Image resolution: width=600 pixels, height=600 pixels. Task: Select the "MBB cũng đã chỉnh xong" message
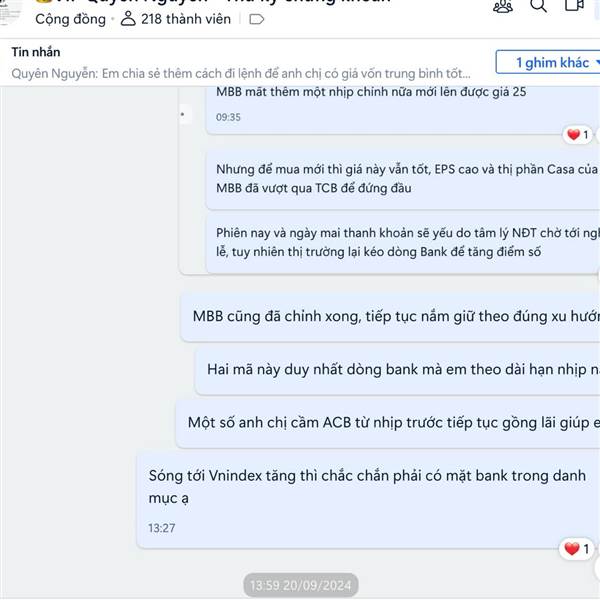(390, 317)
